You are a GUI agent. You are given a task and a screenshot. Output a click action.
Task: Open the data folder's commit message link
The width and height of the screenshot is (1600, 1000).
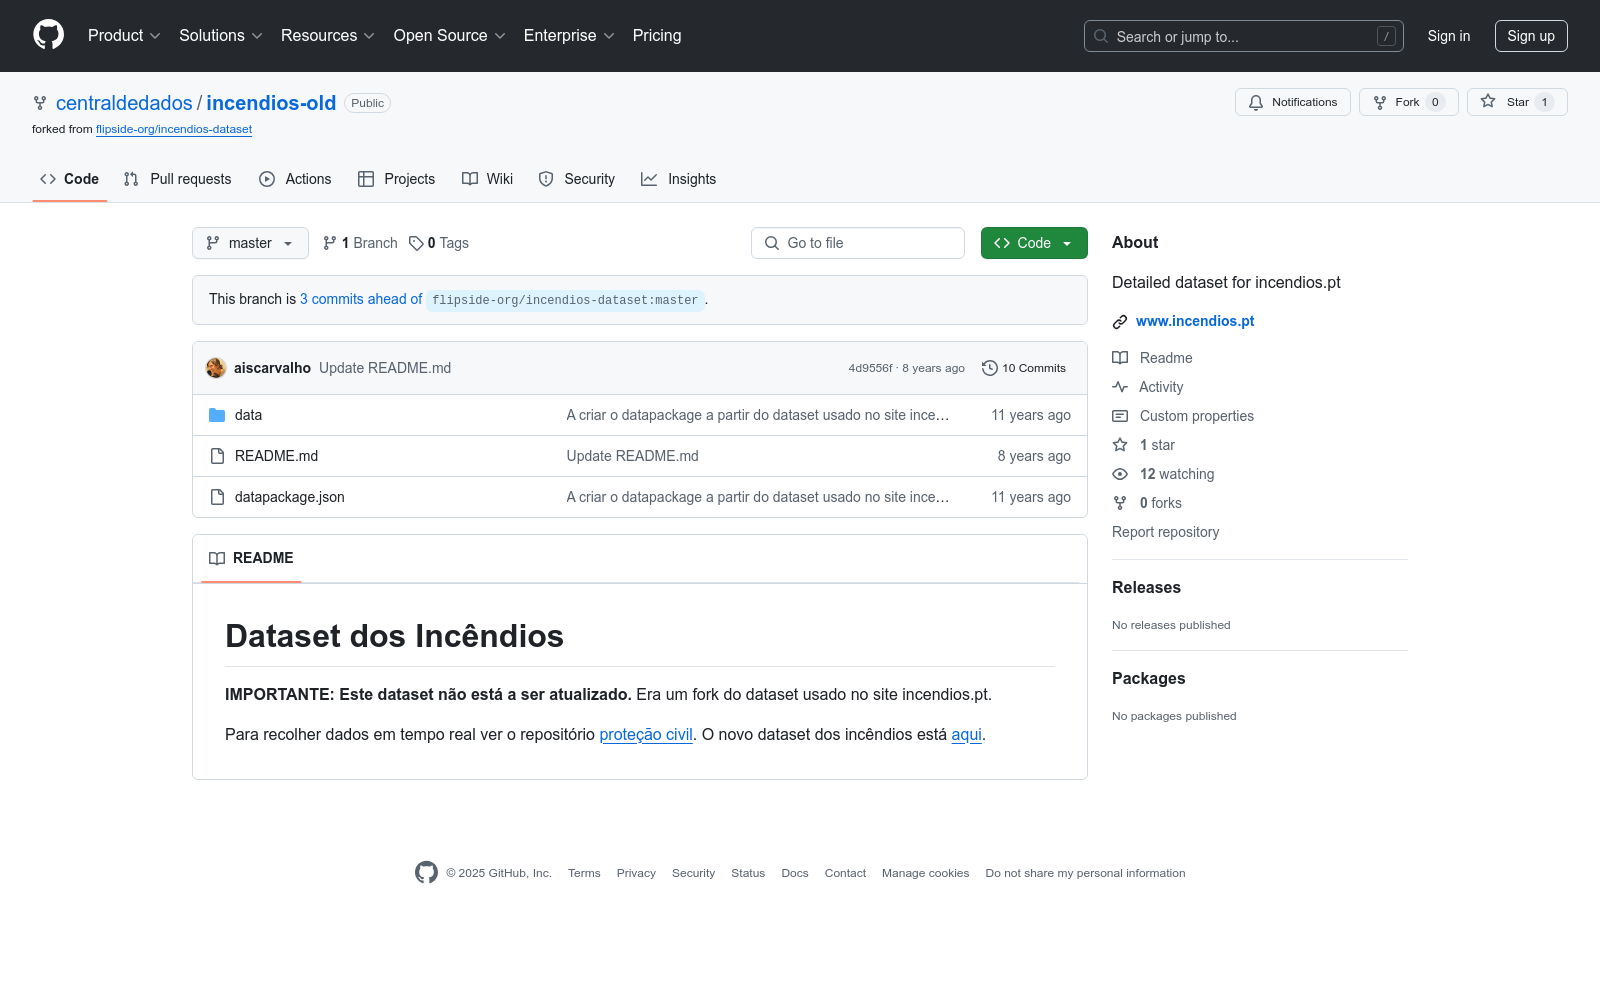tap(758, 415)
